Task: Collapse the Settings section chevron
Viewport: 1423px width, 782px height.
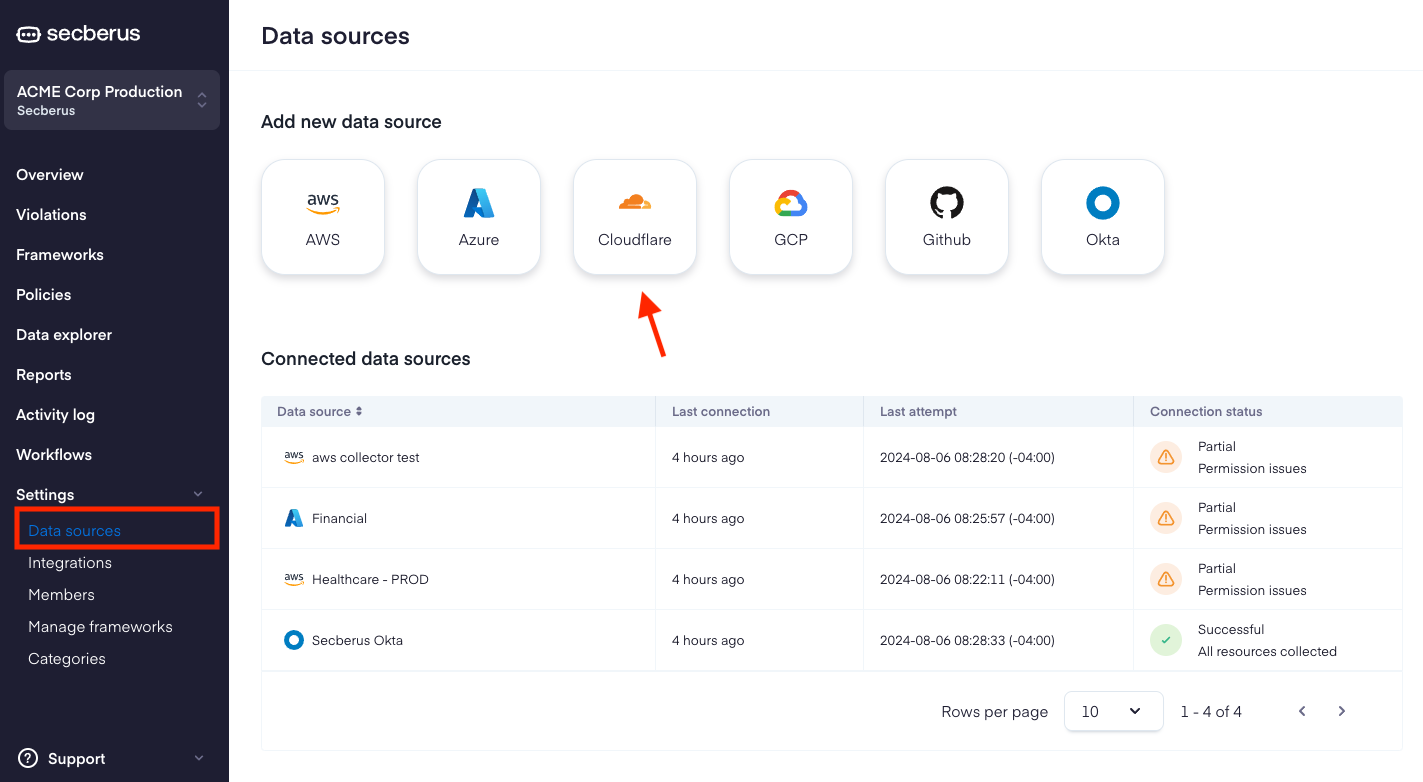Action: tap(198, 494)
